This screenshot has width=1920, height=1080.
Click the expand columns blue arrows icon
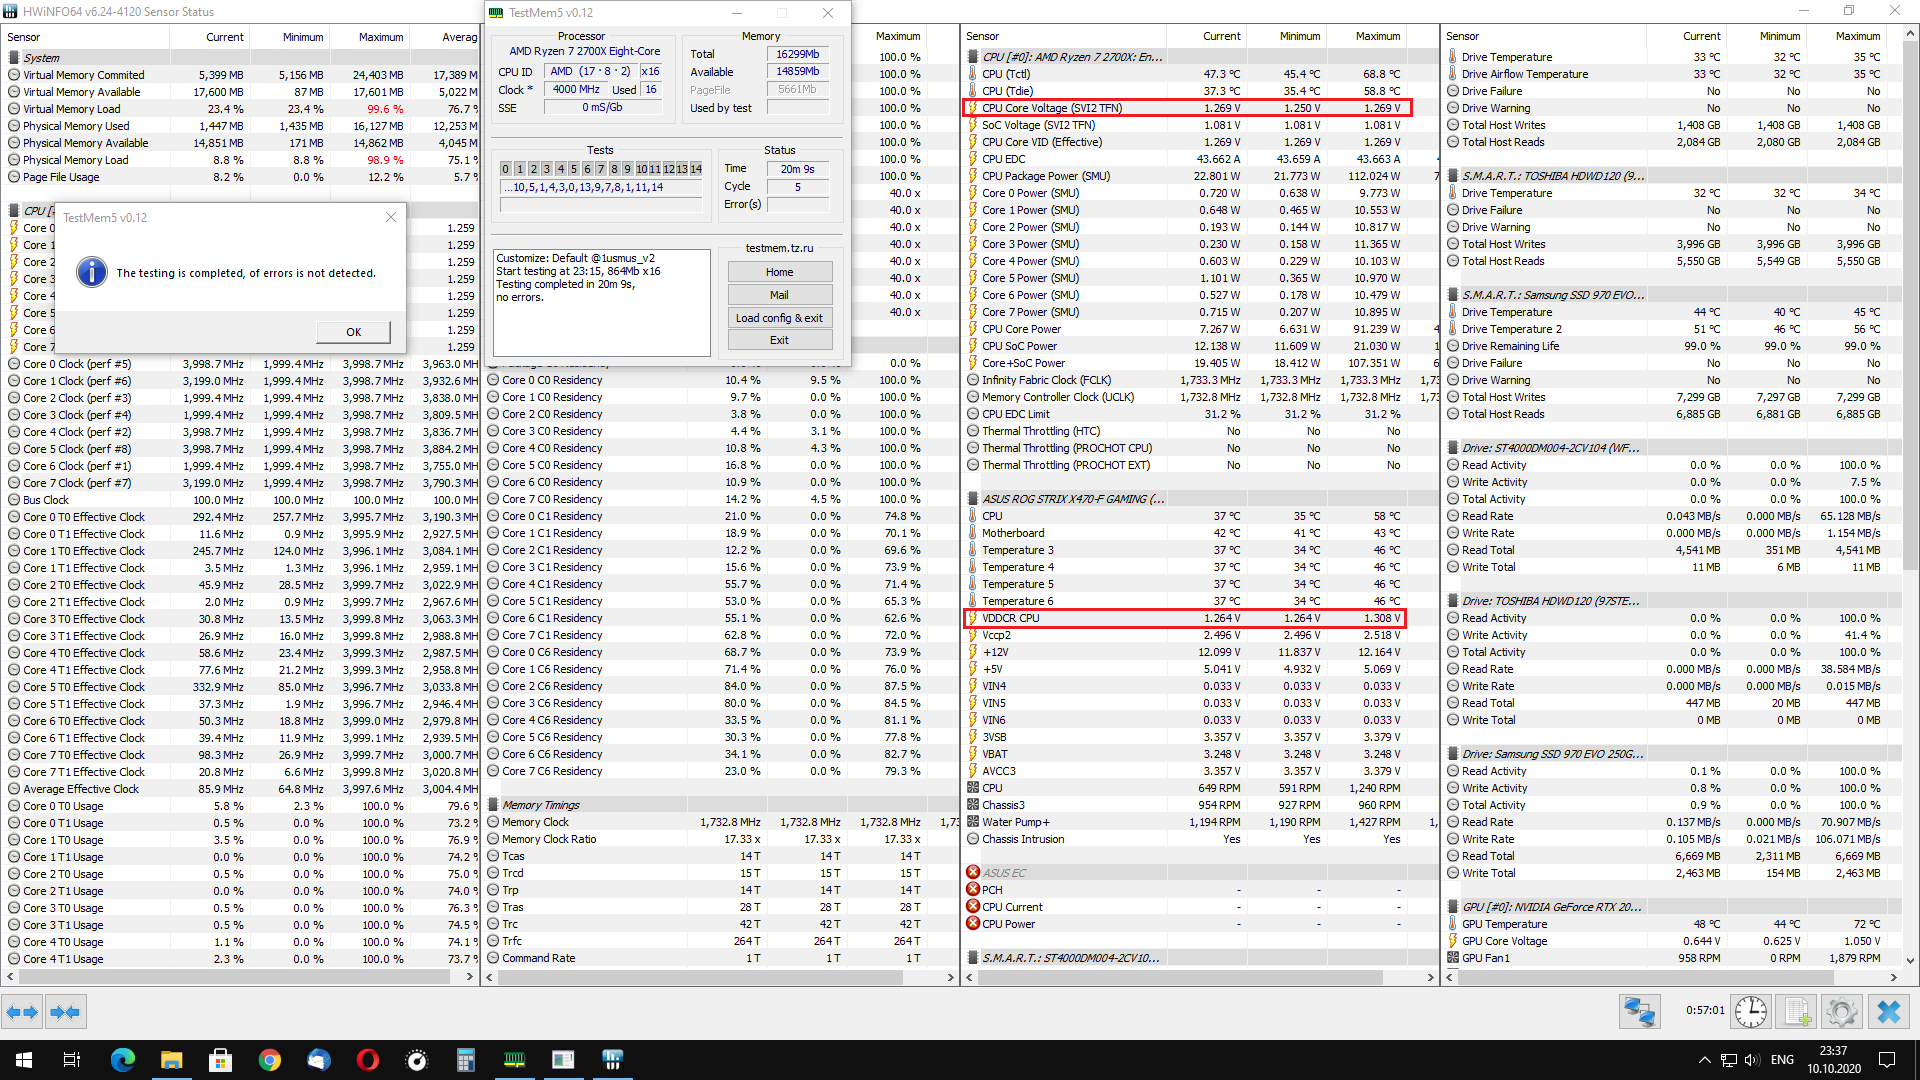22,1012
